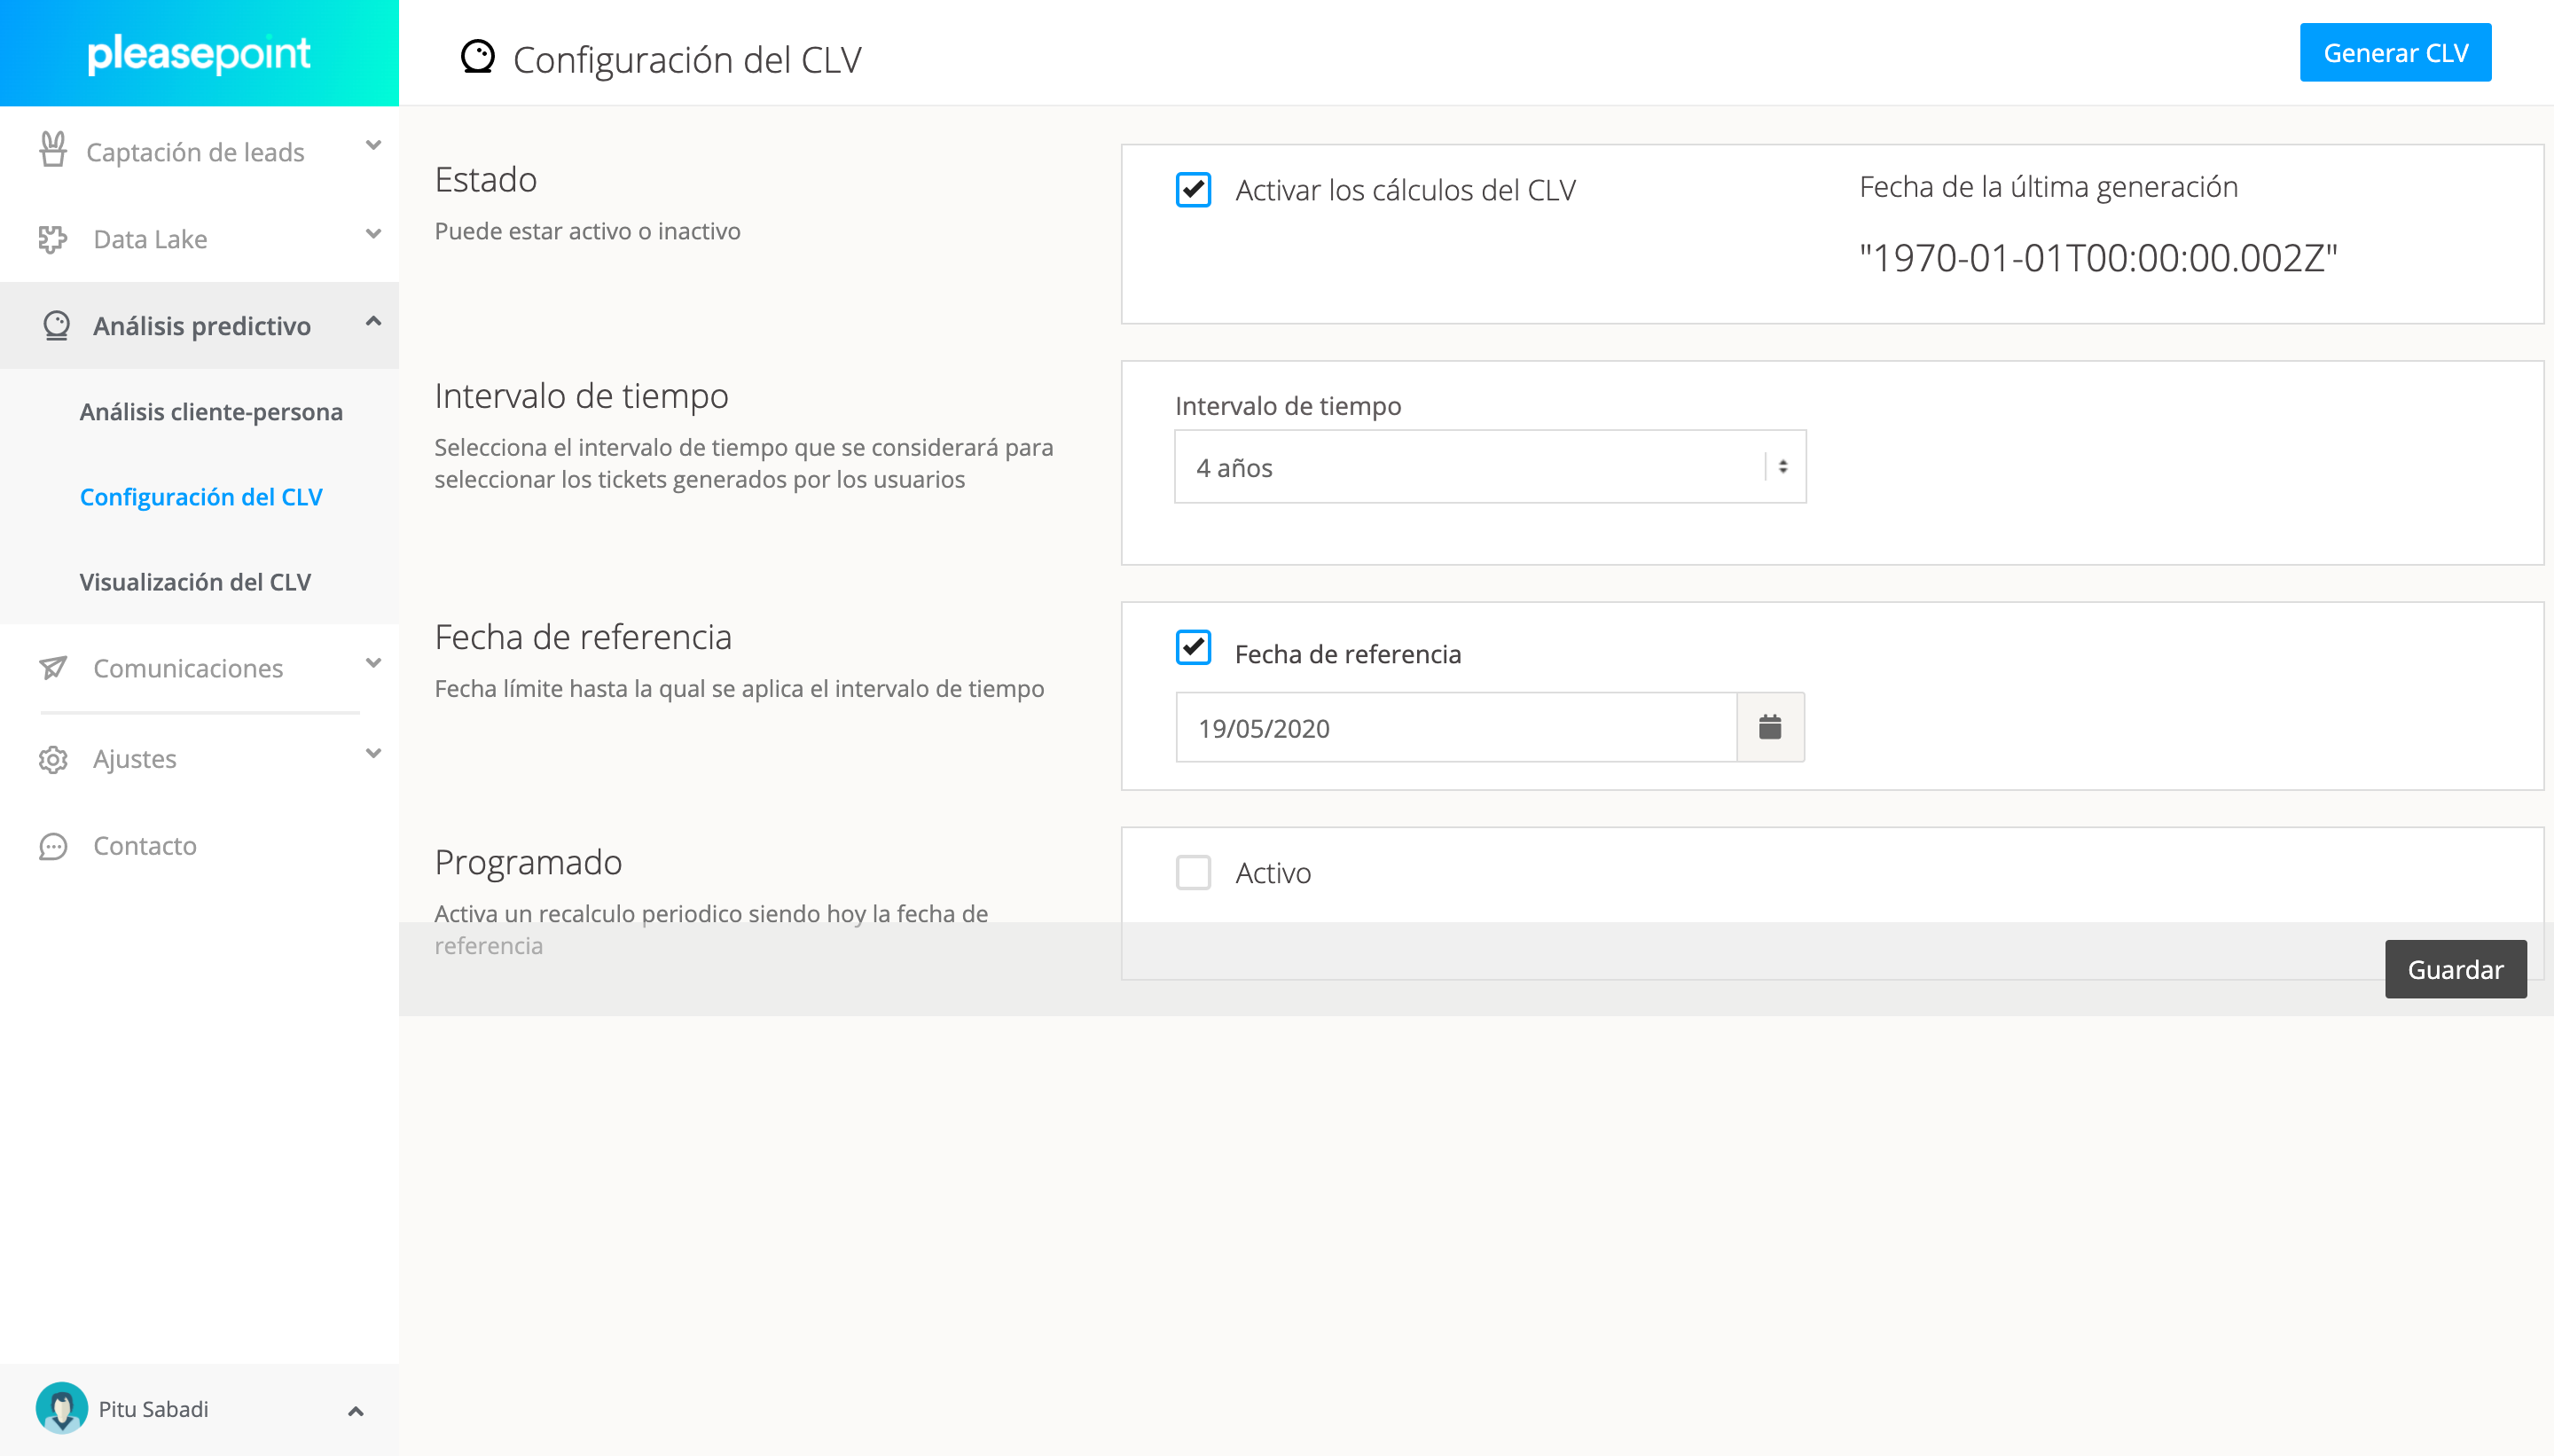Uncheck Activar los cálculos del CLV
The height and width of the screenshot is (1456, 2554).
tap(1193, 190)
